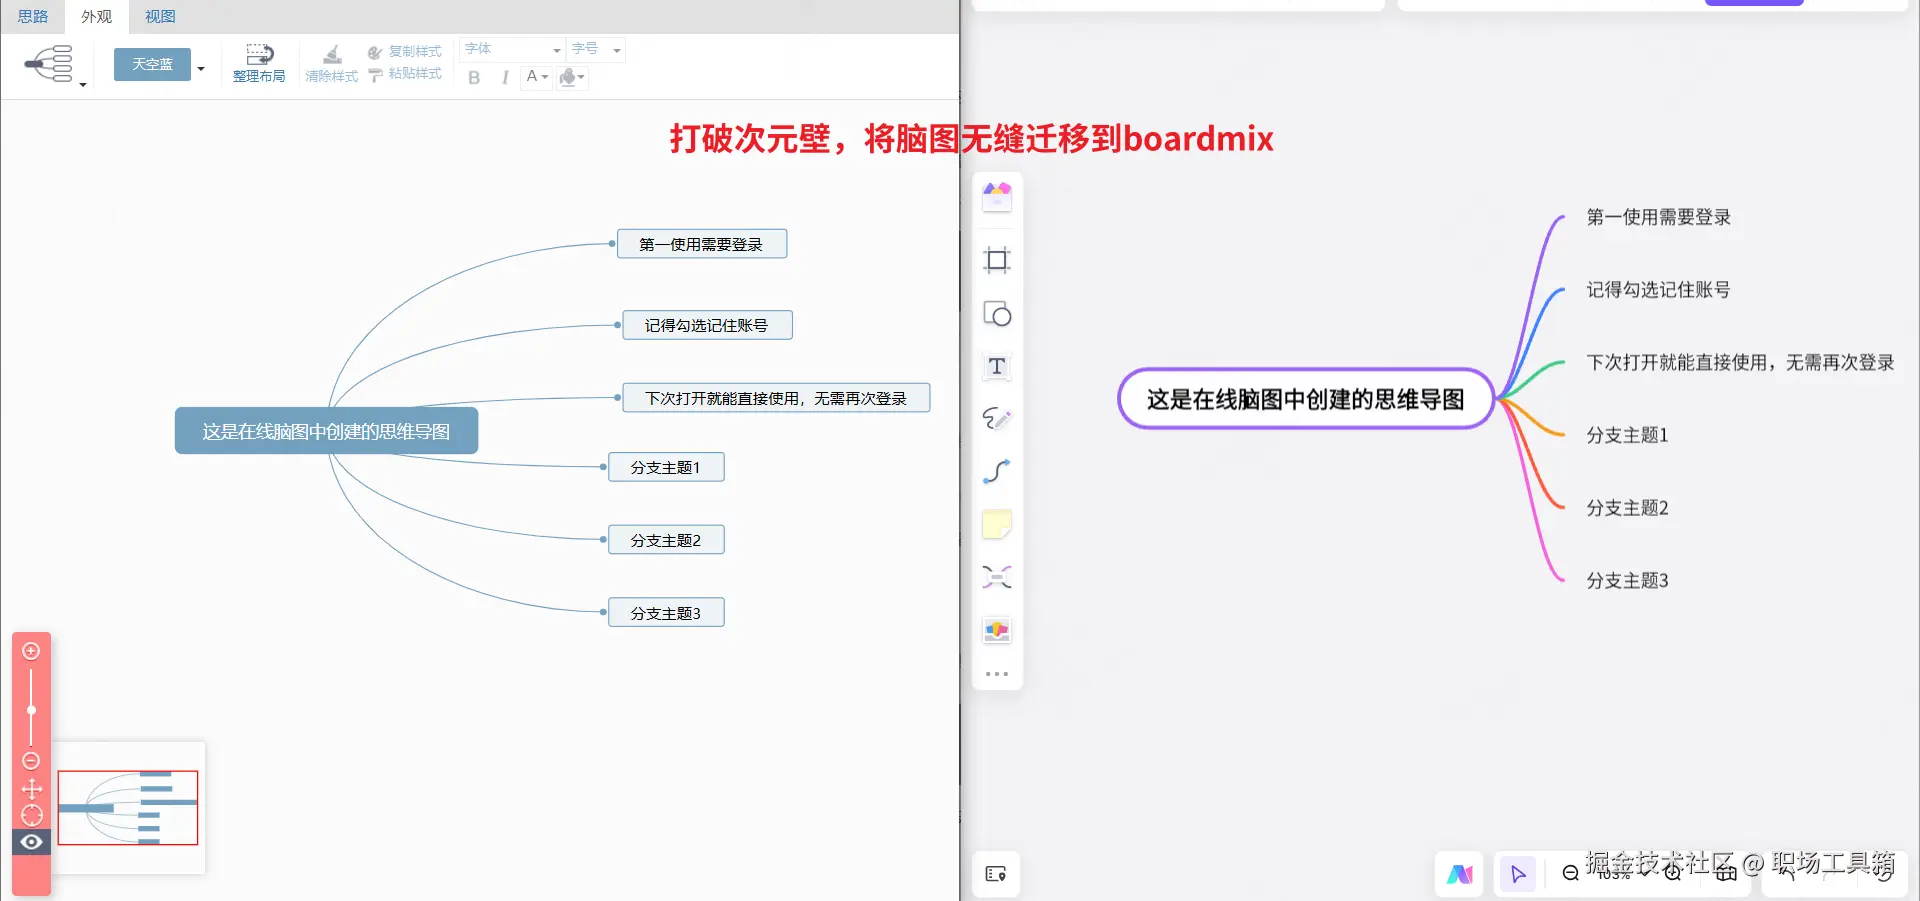Image resolution: width=1920 pixels, height=901 pixels.
Task: Click the mind map layout template icon
Action: [50, 63]
